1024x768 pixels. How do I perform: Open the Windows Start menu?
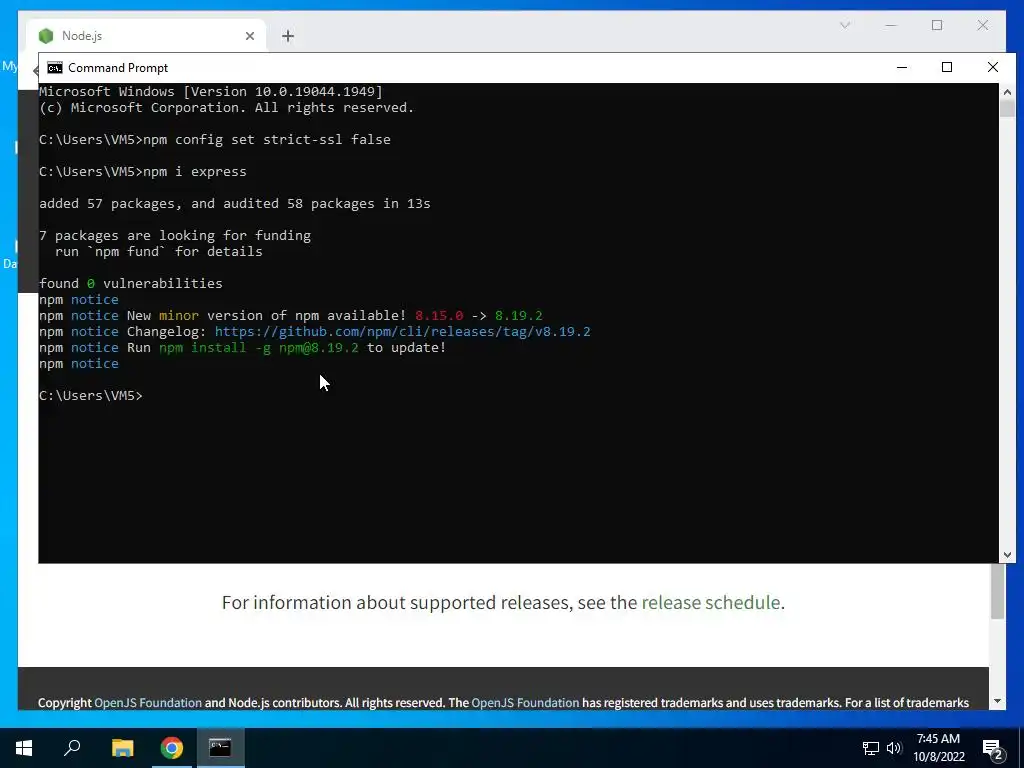pos(24,748)
